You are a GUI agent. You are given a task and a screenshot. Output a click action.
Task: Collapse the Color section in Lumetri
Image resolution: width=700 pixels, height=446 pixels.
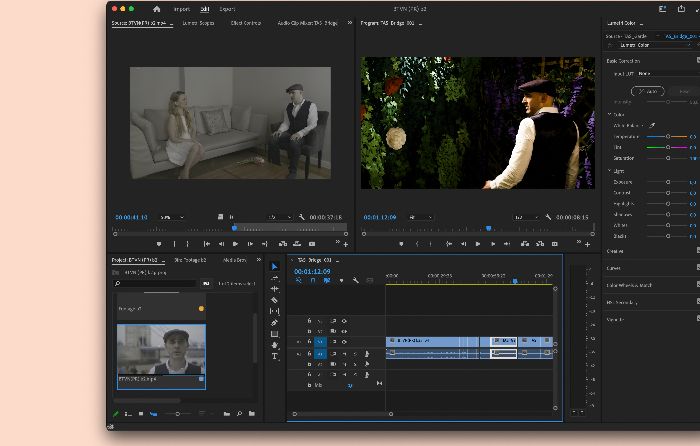tap(610, 115)
